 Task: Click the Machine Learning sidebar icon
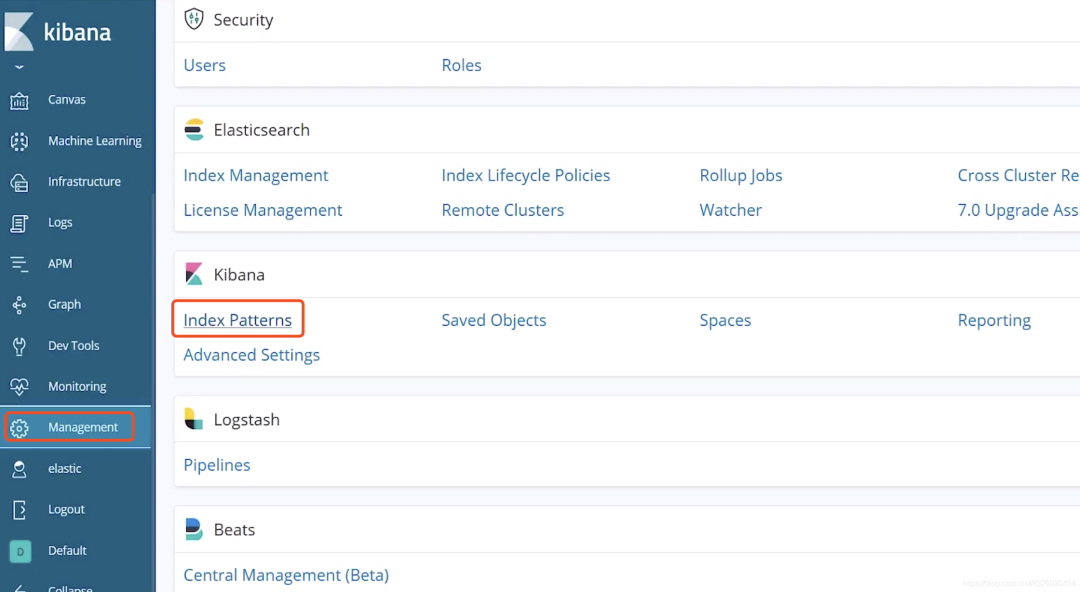pyautogui.click(x=19, y=141)
